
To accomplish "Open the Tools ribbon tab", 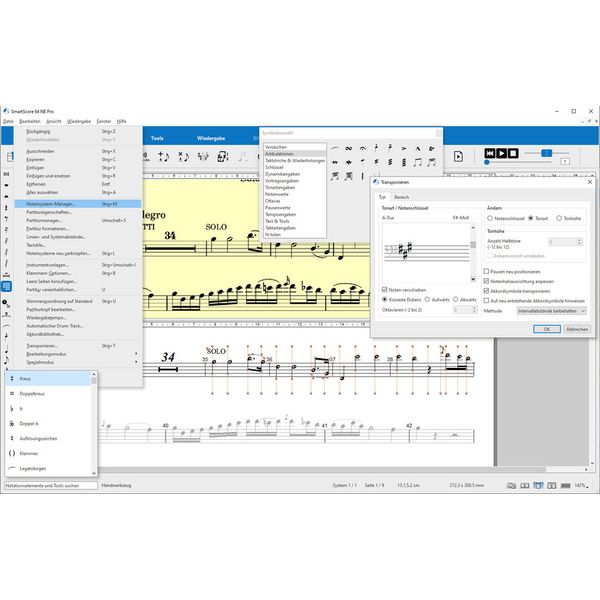I will tap(157, 138).
